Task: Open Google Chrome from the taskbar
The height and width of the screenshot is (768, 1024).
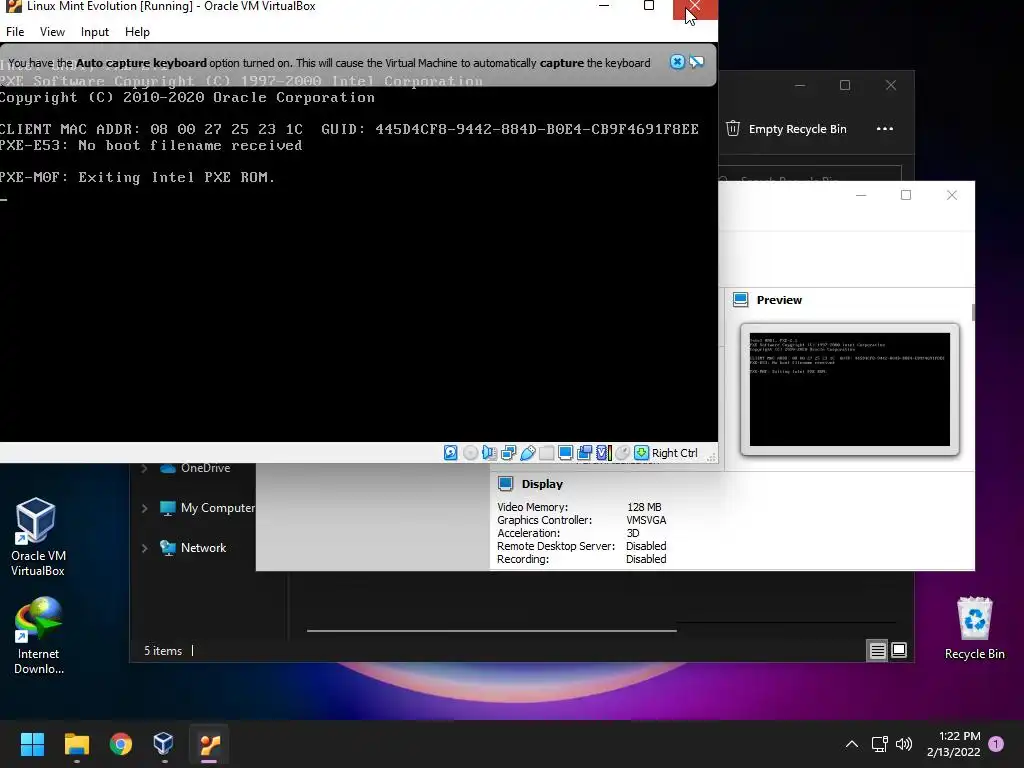Action: (x=121, y=744)
